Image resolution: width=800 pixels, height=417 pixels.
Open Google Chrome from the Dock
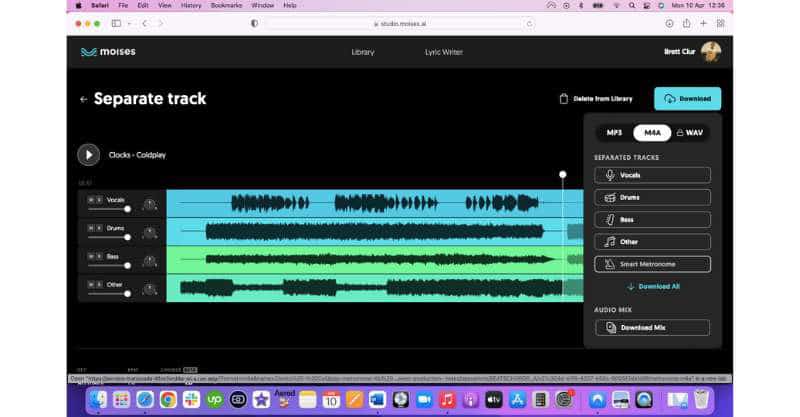[x=168, y=400]
